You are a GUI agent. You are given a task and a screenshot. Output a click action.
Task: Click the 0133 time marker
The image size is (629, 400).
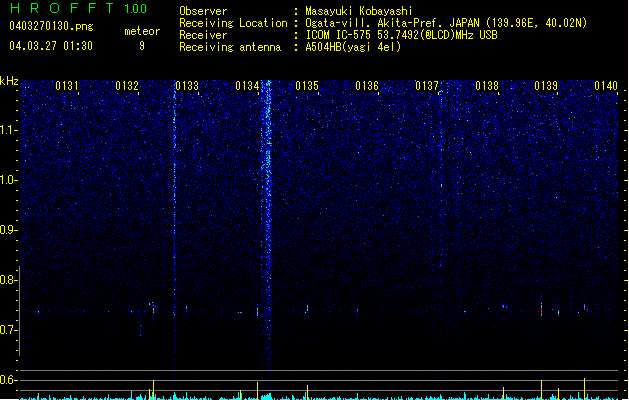click(x=187, y=86)
